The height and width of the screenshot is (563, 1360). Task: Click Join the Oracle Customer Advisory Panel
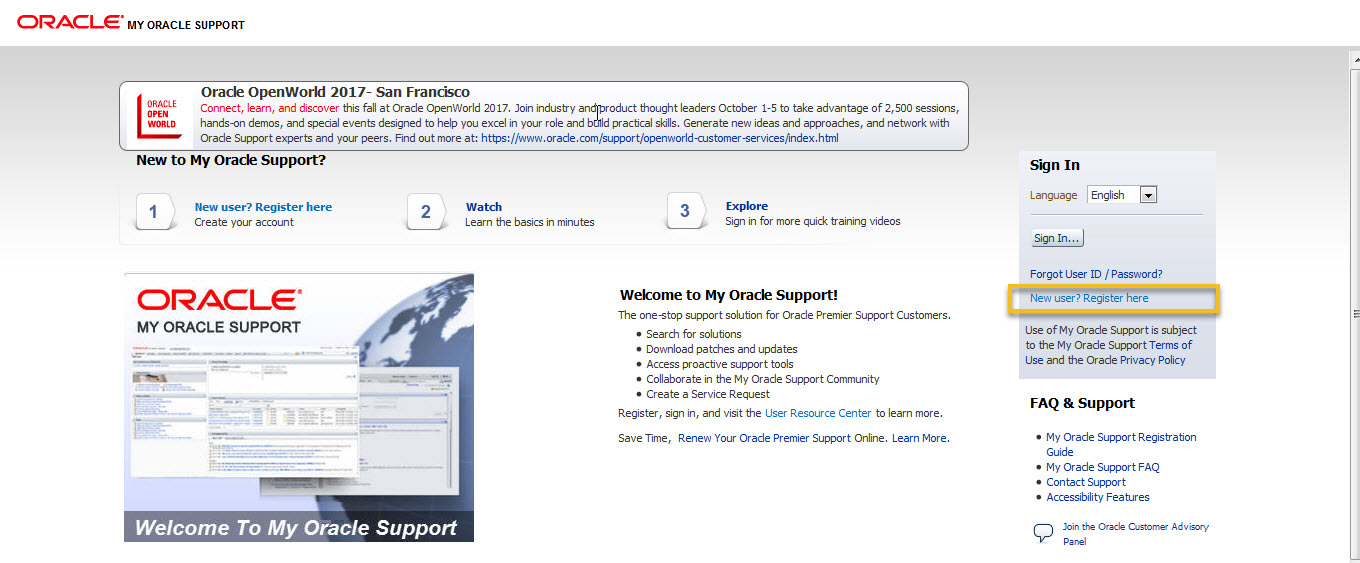pyautogui.click(x=1135, y=534)
